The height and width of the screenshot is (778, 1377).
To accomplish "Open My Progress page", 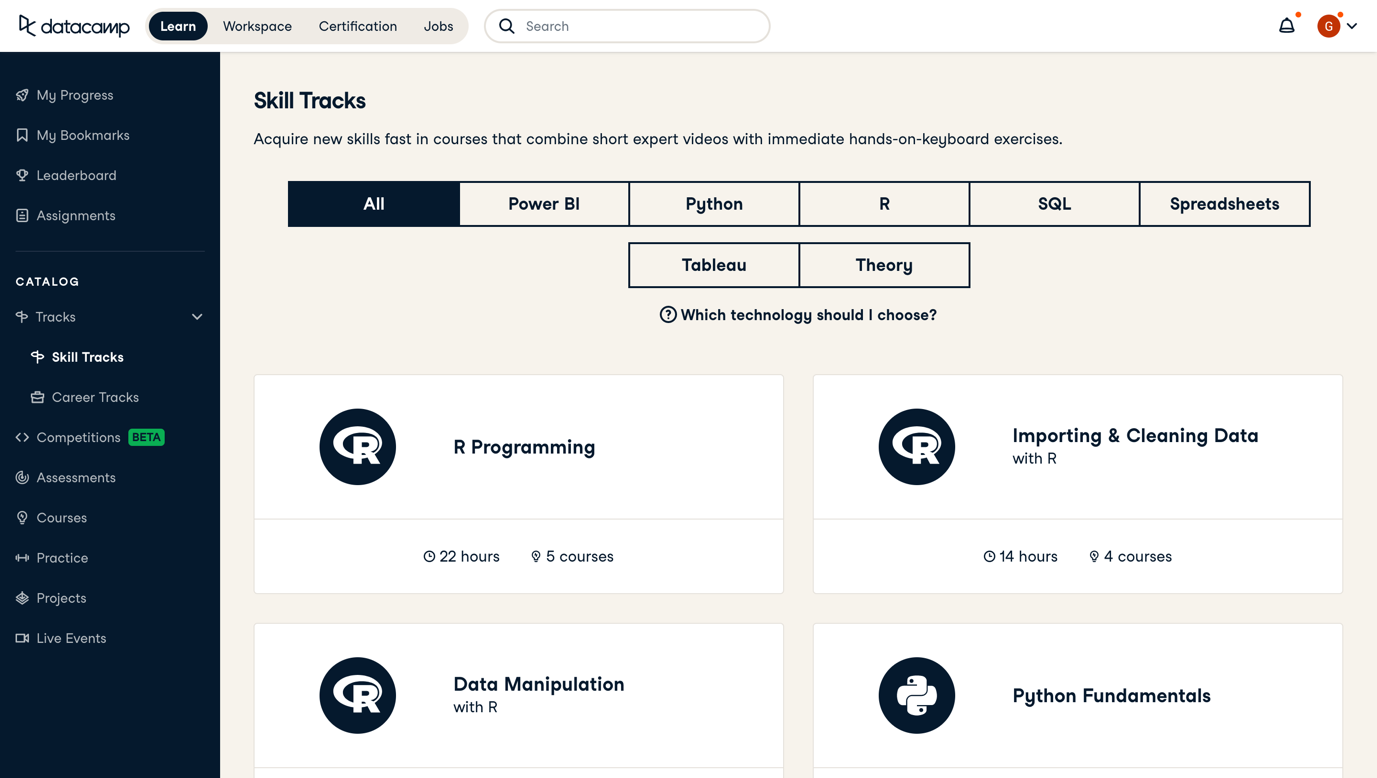I will coord(75,95).
